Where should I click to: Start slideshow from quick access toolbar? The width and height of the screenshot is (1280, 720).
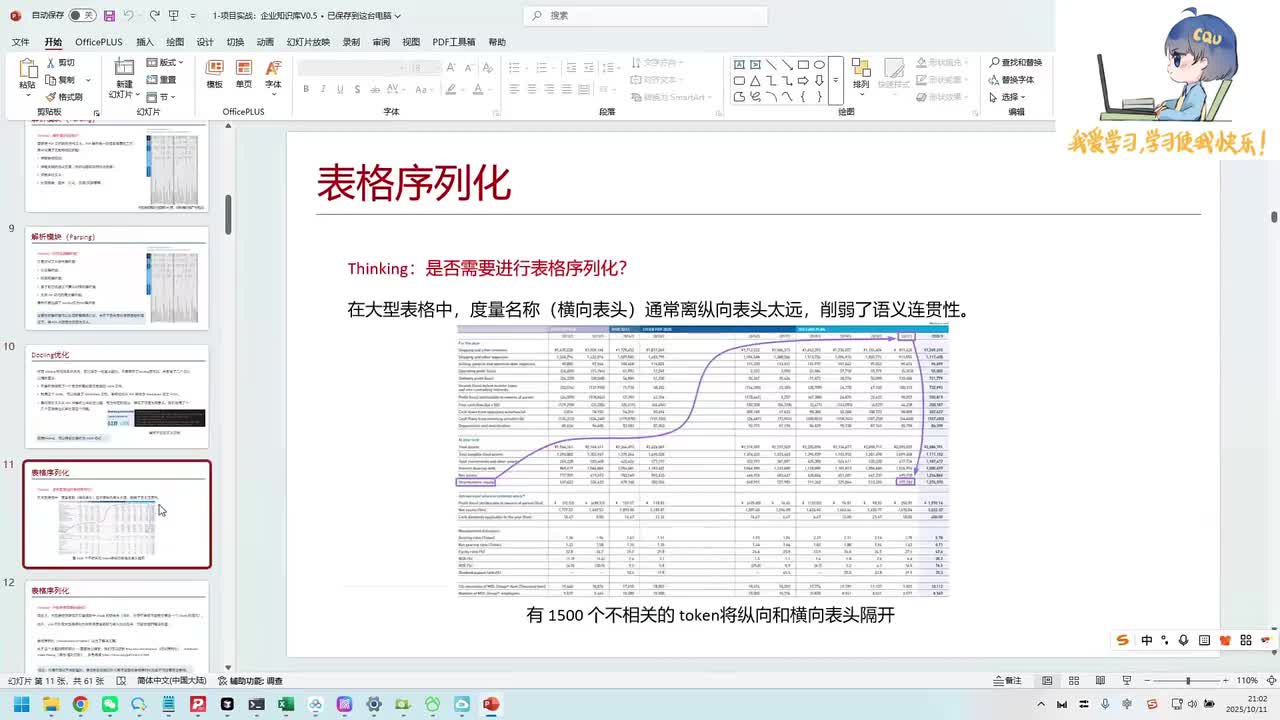point(176,16)
